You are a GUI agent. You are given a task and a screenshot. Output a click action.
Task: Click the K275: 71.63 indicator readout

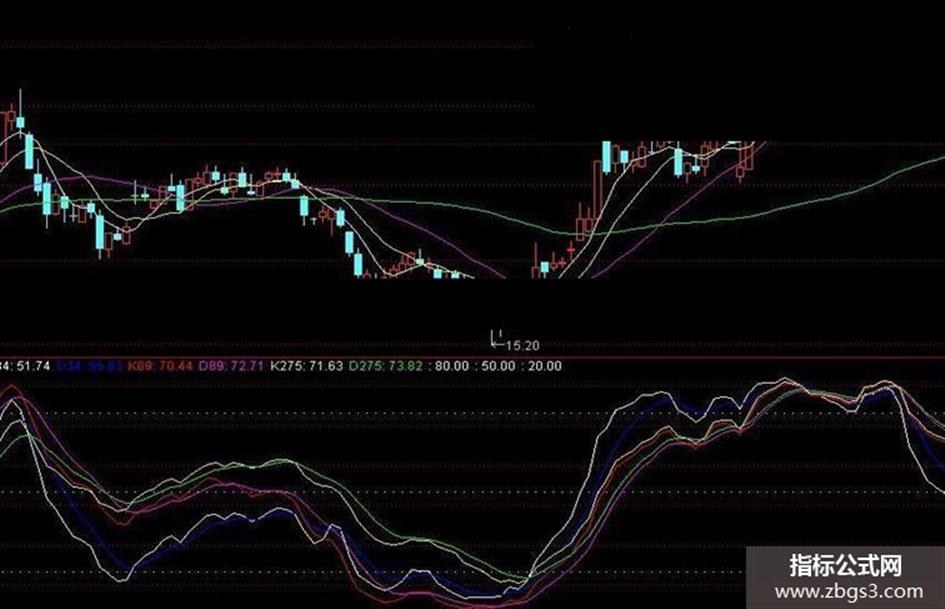tap(306, 366)
